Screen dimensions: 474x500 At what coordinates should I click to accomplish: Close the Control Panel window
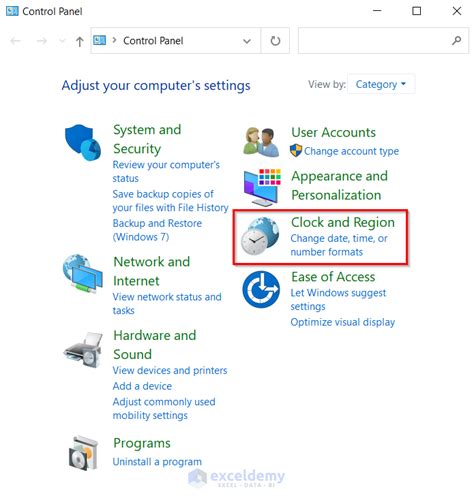point(457,11)
